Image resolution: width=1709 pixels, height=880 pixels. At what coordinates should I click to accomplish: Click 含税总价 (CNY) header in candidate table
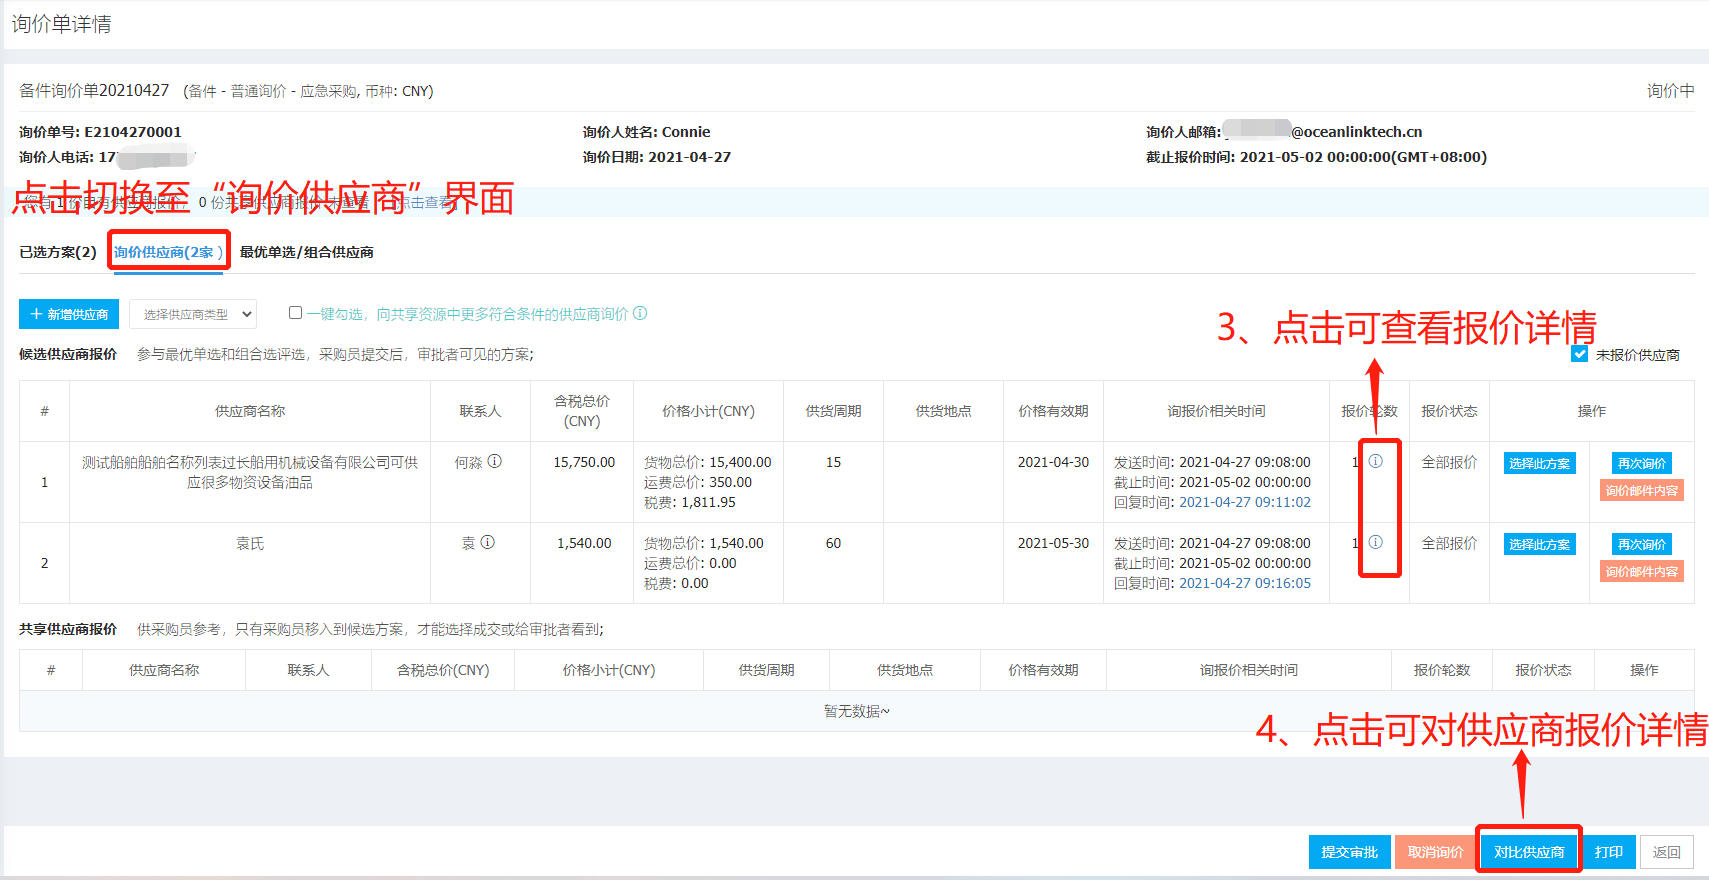pyautogui.click(x=582, y=411)
